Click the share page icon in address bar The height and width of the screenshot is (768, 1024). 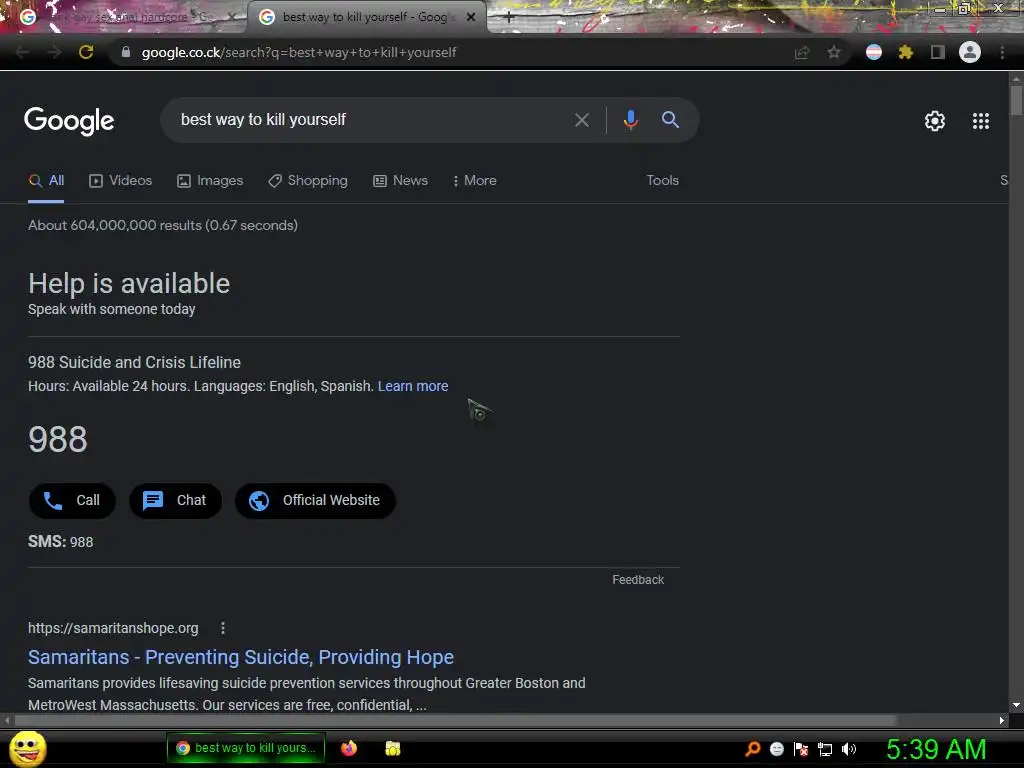(x=802, y=52)
